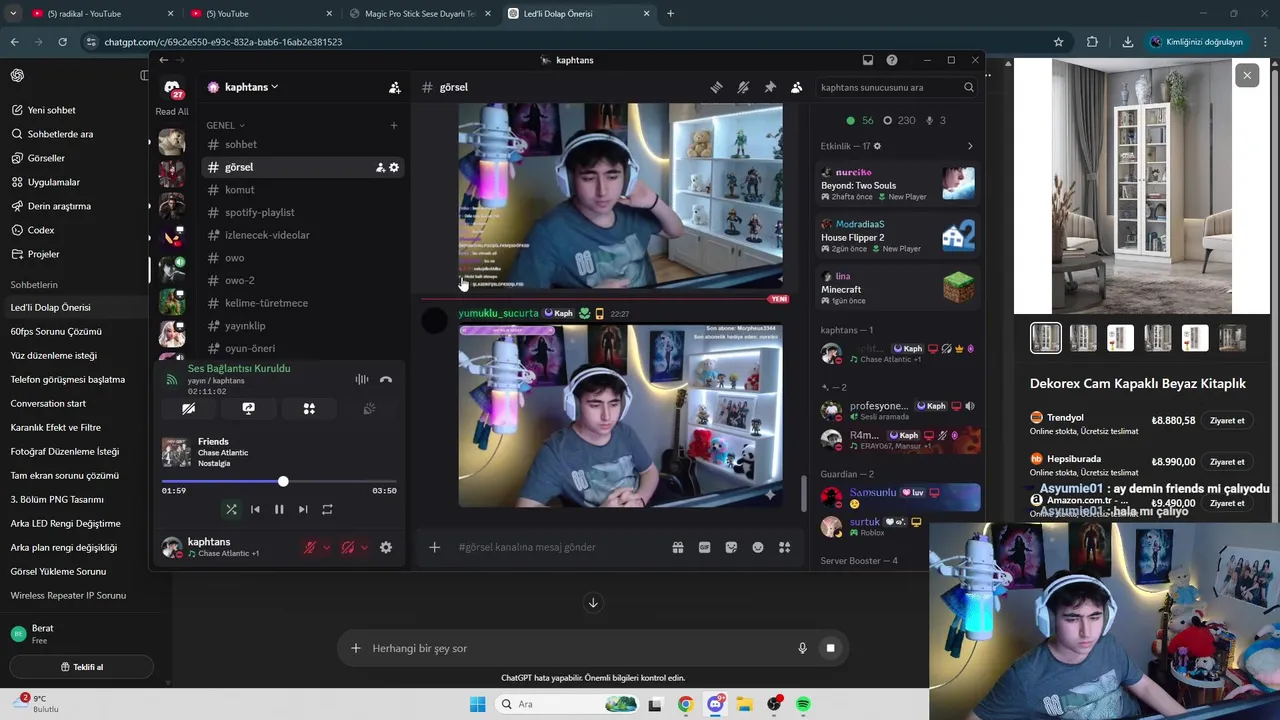The image size is (1280, 720).
Task: Open sohbet channel
Action: coord(302,144)
